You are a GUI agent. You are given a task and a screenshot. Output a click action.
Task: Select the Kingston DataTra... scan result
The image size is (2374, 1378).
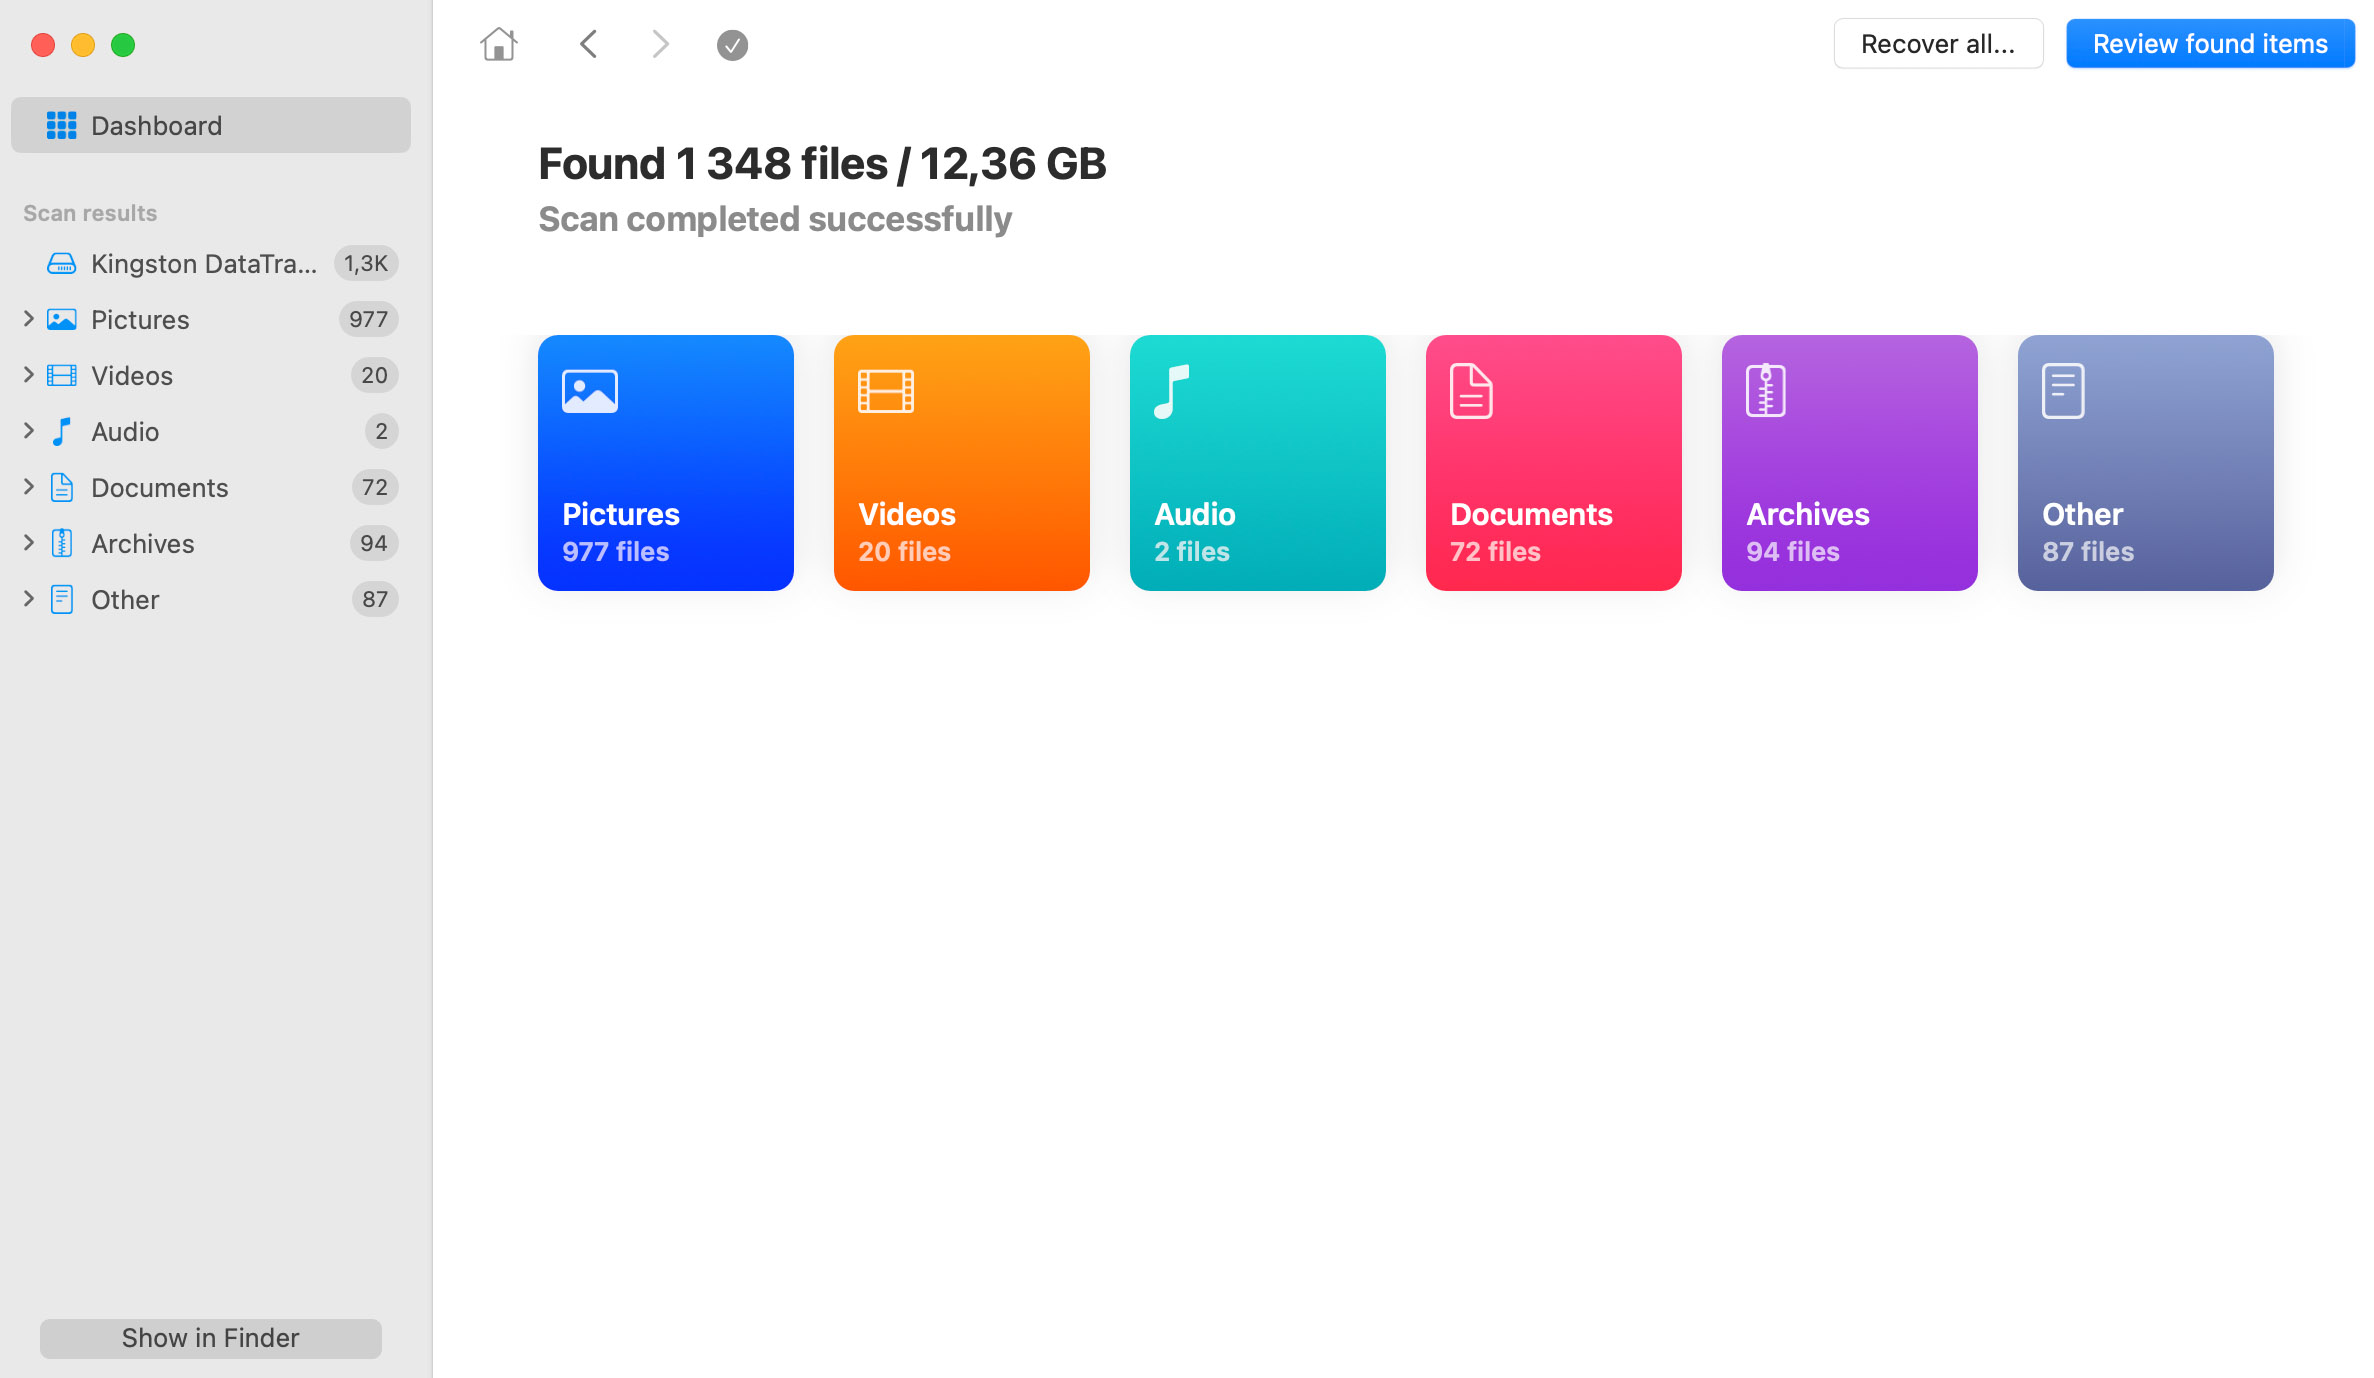[210, 262]
